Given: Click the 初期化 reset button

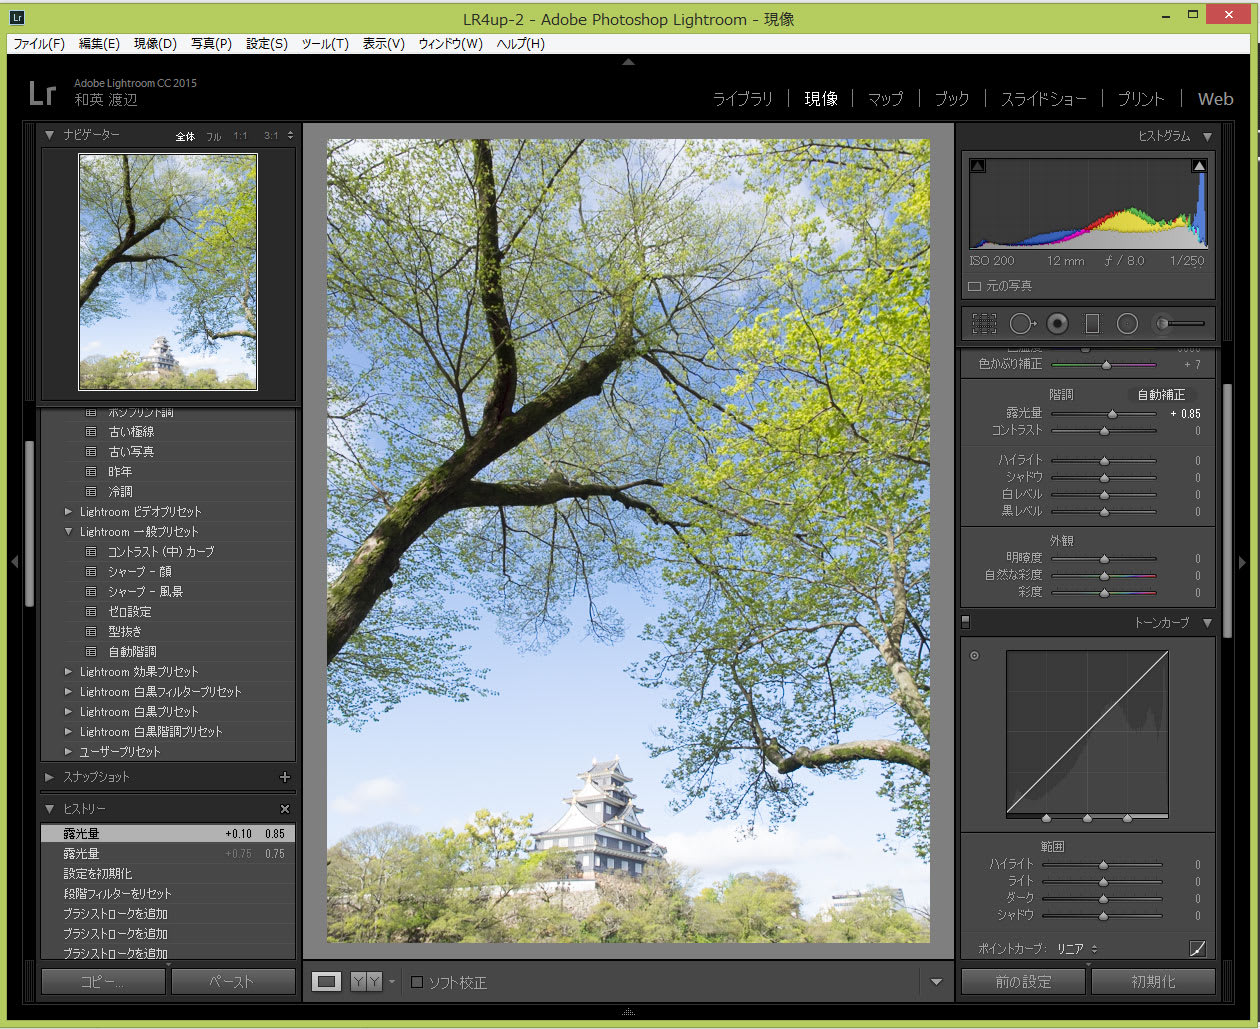Looking at the screenshot, I should tap(1153, 982).
